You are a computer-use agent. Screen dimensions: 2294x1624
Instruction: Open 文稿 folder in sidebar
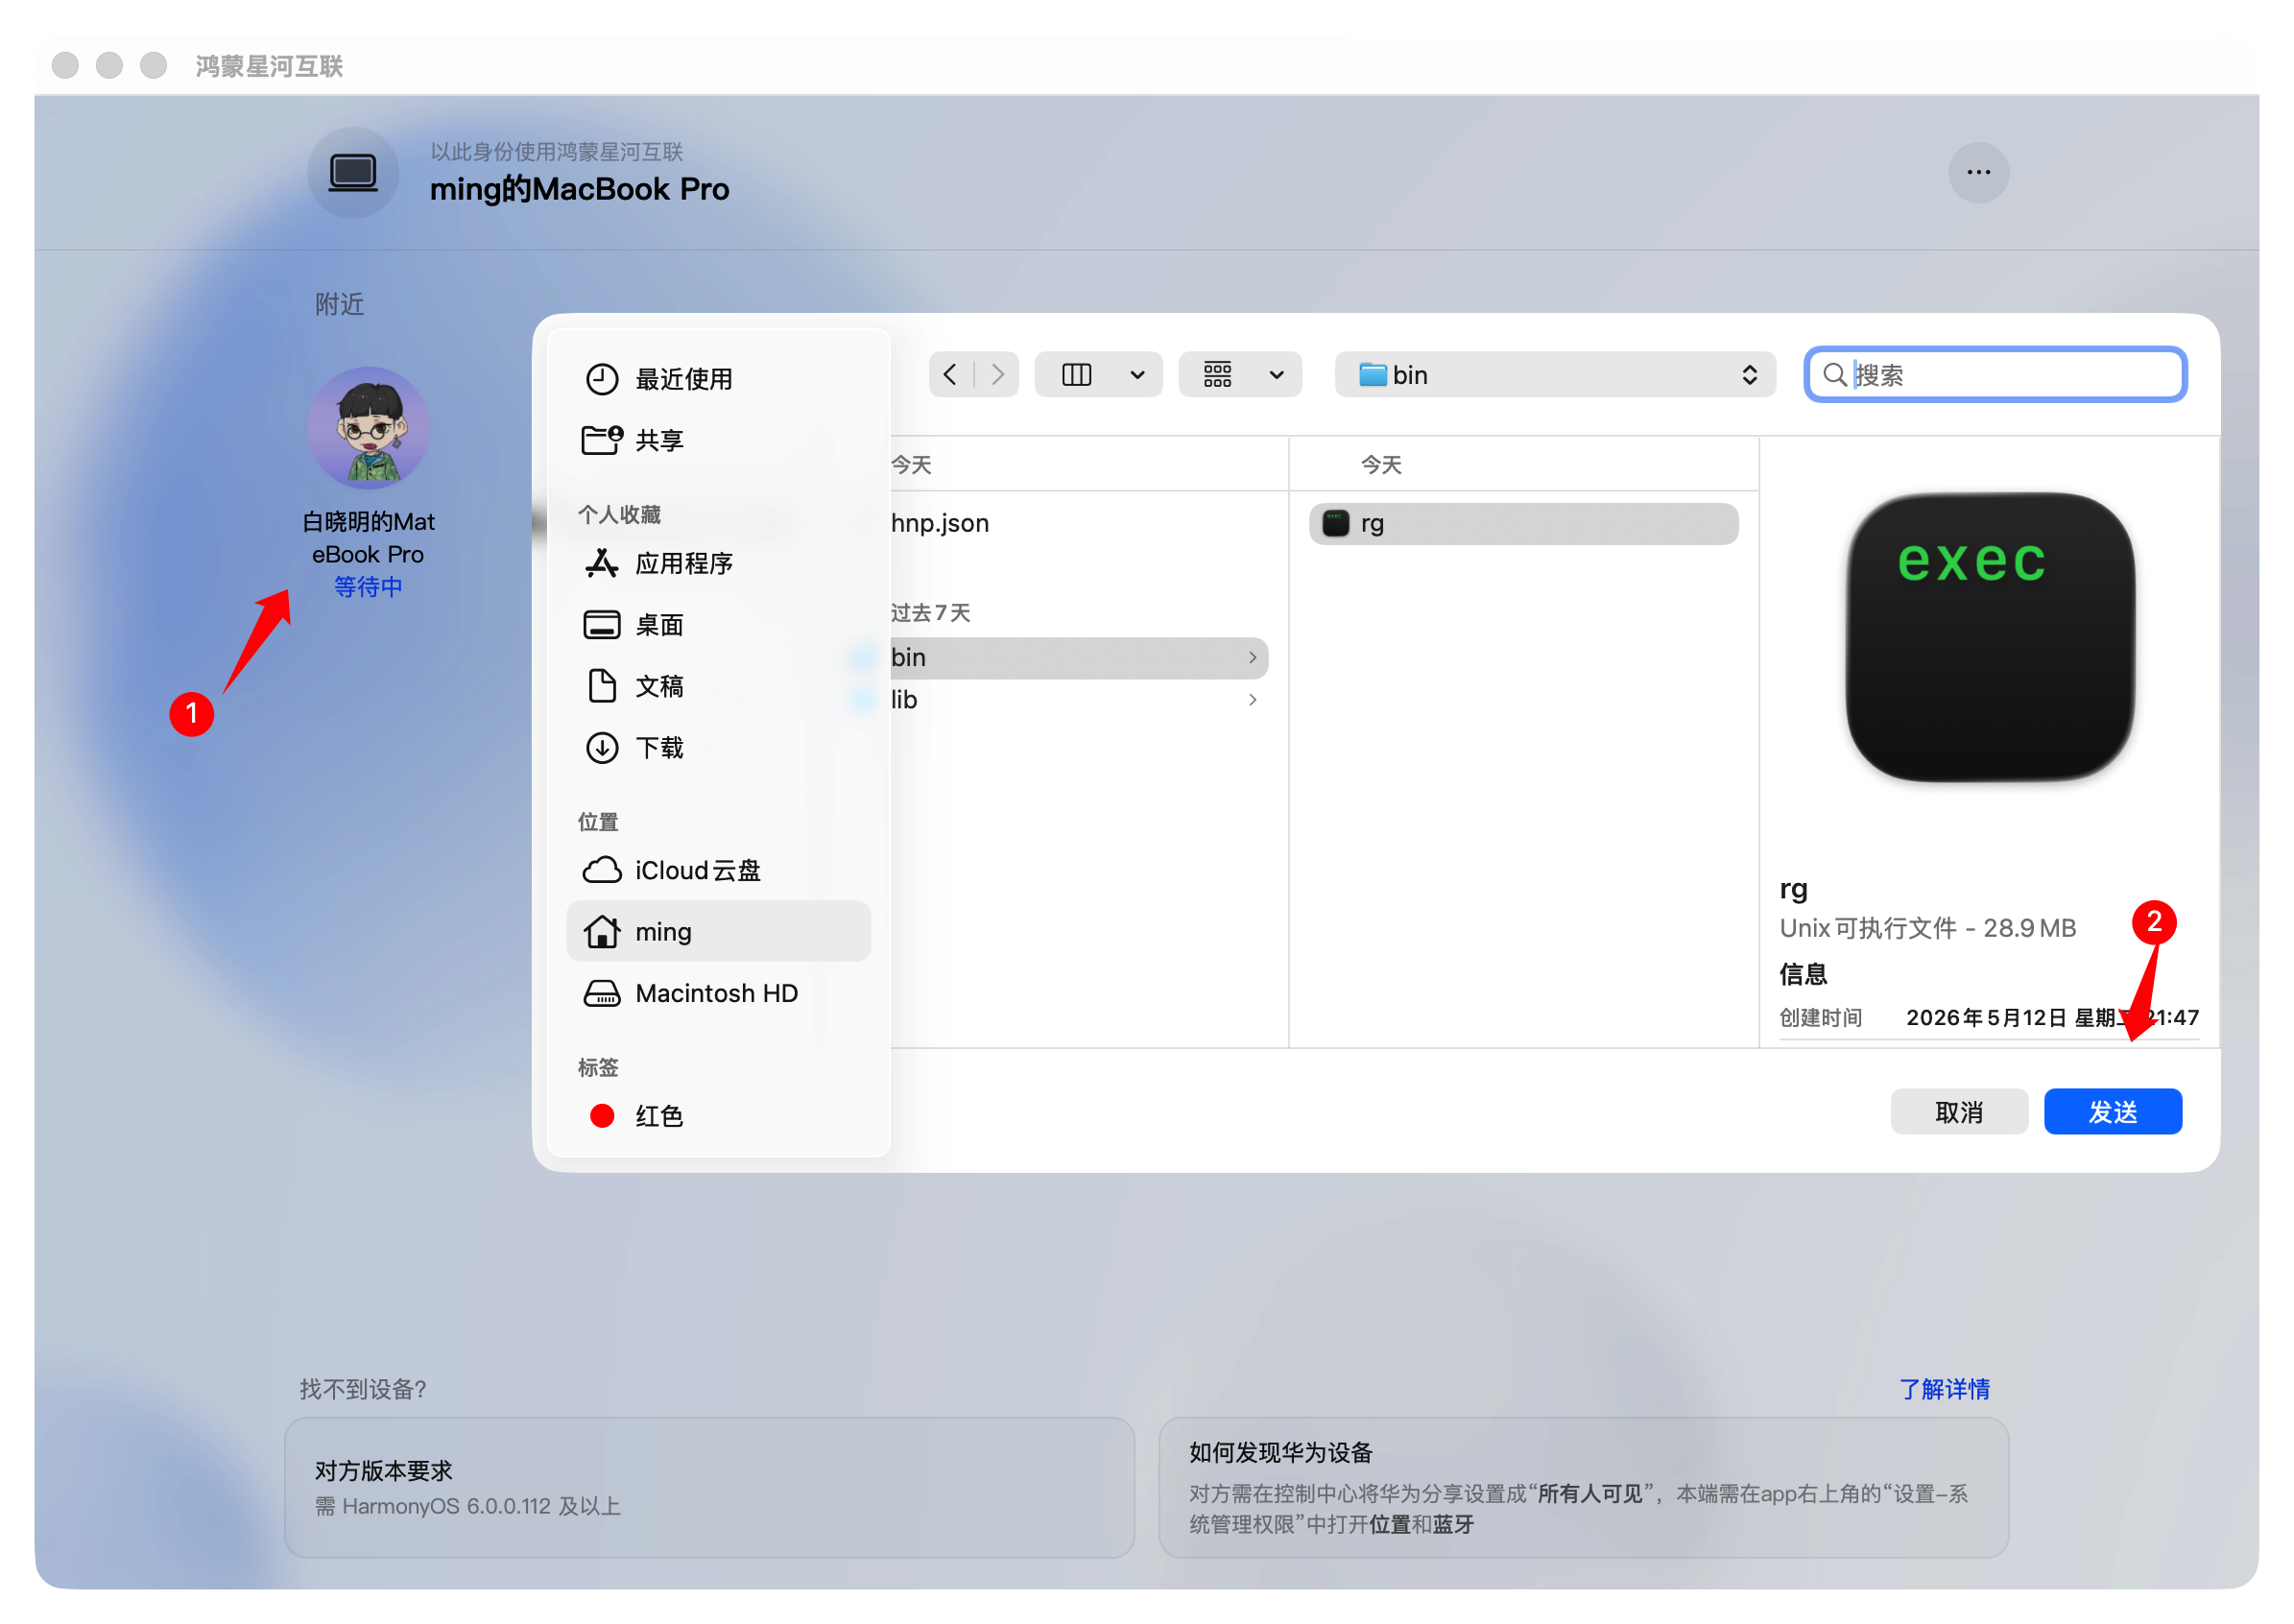718,686
